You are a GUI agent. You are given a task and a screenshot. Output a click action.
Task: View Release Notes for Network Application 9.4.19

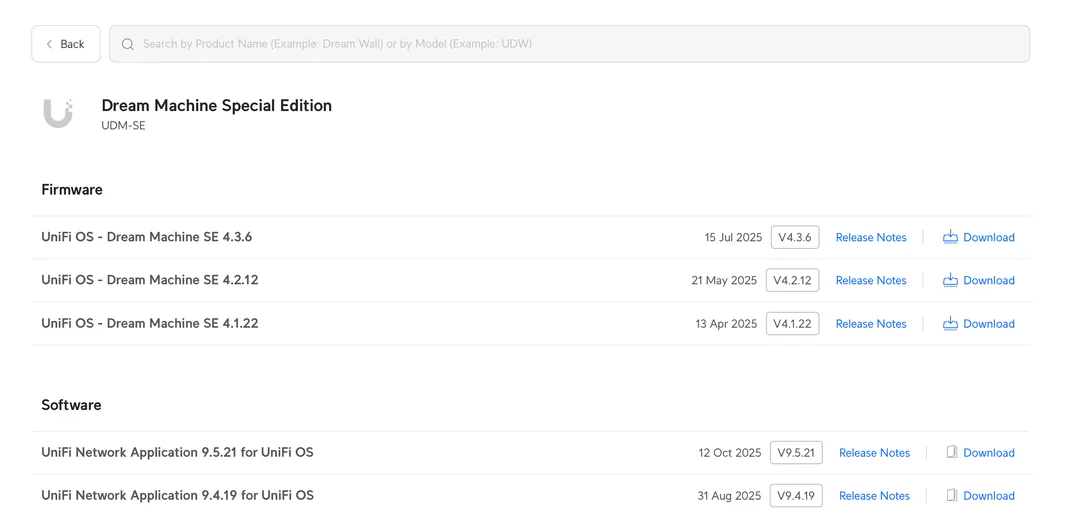tap(874, 496)
